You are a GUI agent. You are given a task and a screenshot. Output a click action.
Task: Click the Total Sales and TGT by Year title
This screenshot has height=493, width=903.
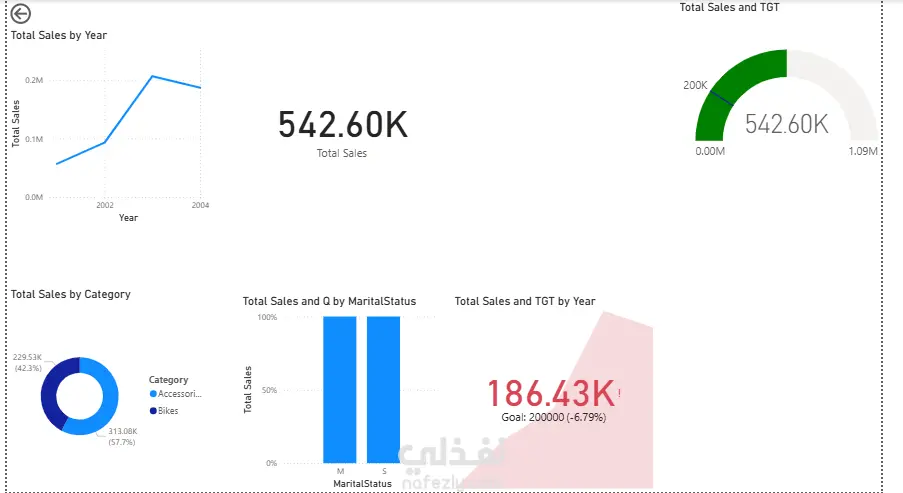525,301
